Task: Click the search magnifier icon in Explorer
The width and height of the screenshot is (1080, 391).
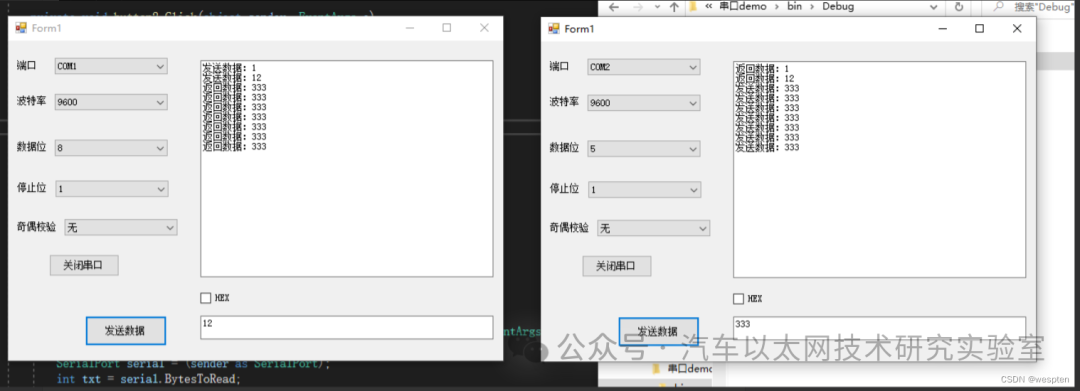Action: (x=997, y=7)
